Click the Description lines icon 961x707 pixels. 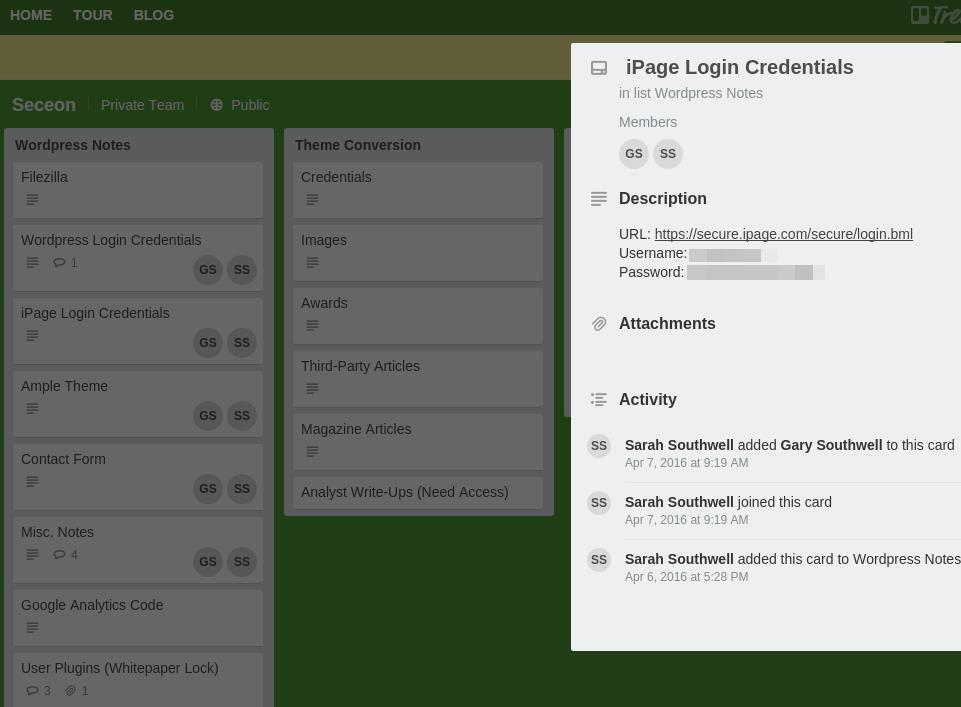[599, 199]
